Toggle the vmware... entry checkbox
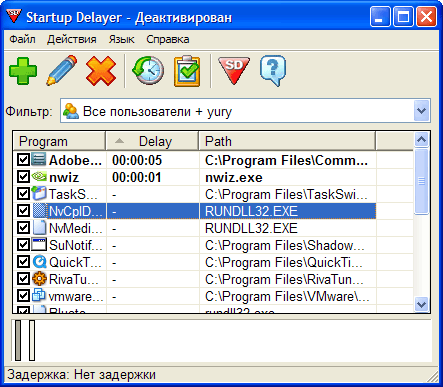 23,296
